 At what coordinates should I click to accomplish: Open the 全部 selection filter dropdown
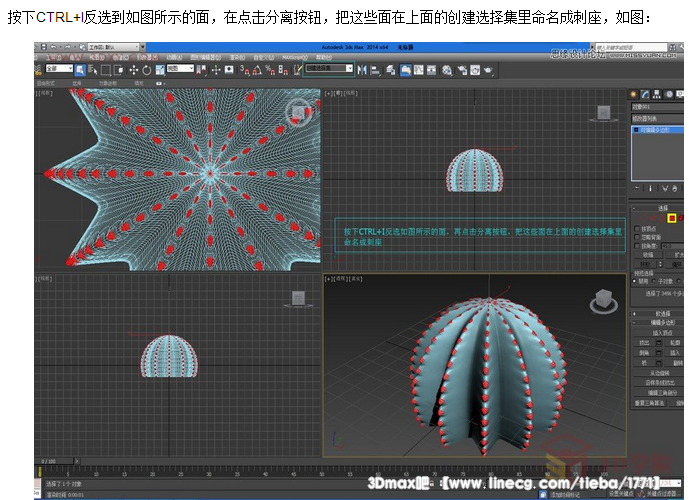click(59, 69)
